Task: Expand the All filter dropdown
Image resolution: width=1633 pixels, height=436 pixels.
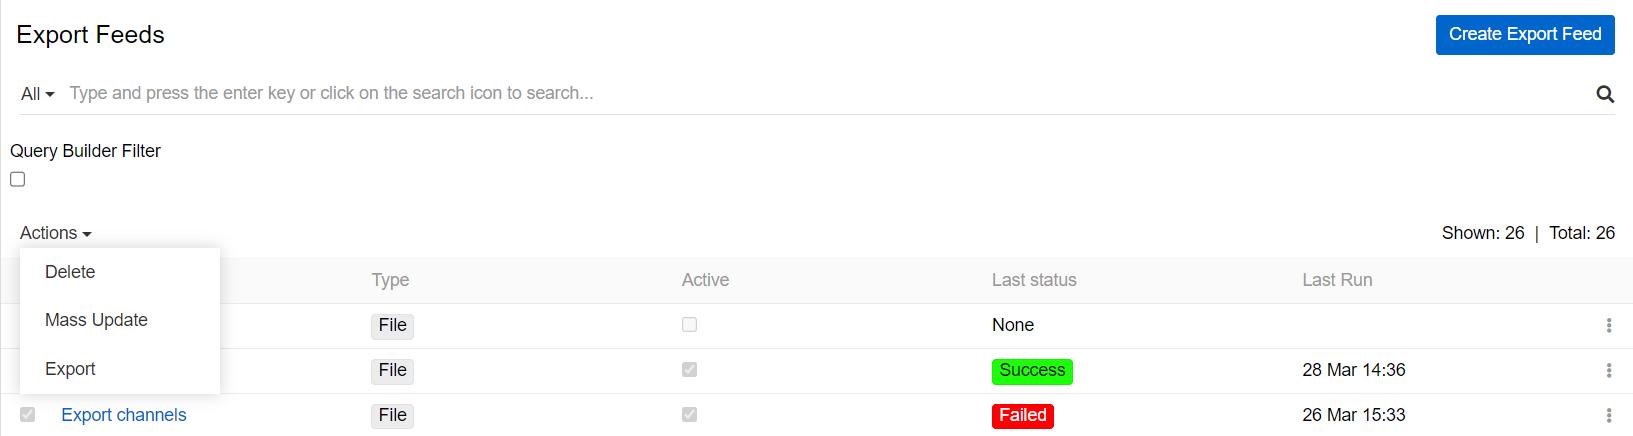Action: coord(37,94)
